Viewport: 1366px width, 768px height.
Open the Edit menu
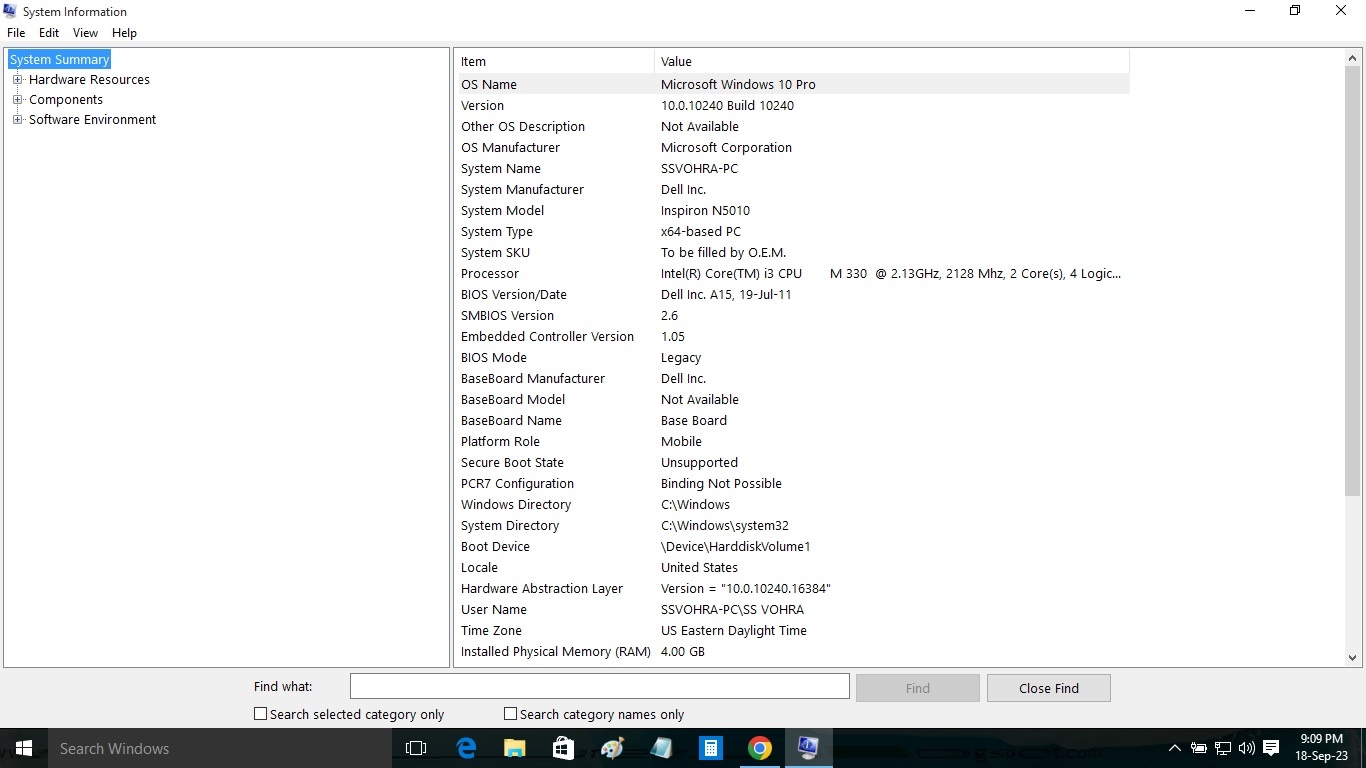coord(49,33)
